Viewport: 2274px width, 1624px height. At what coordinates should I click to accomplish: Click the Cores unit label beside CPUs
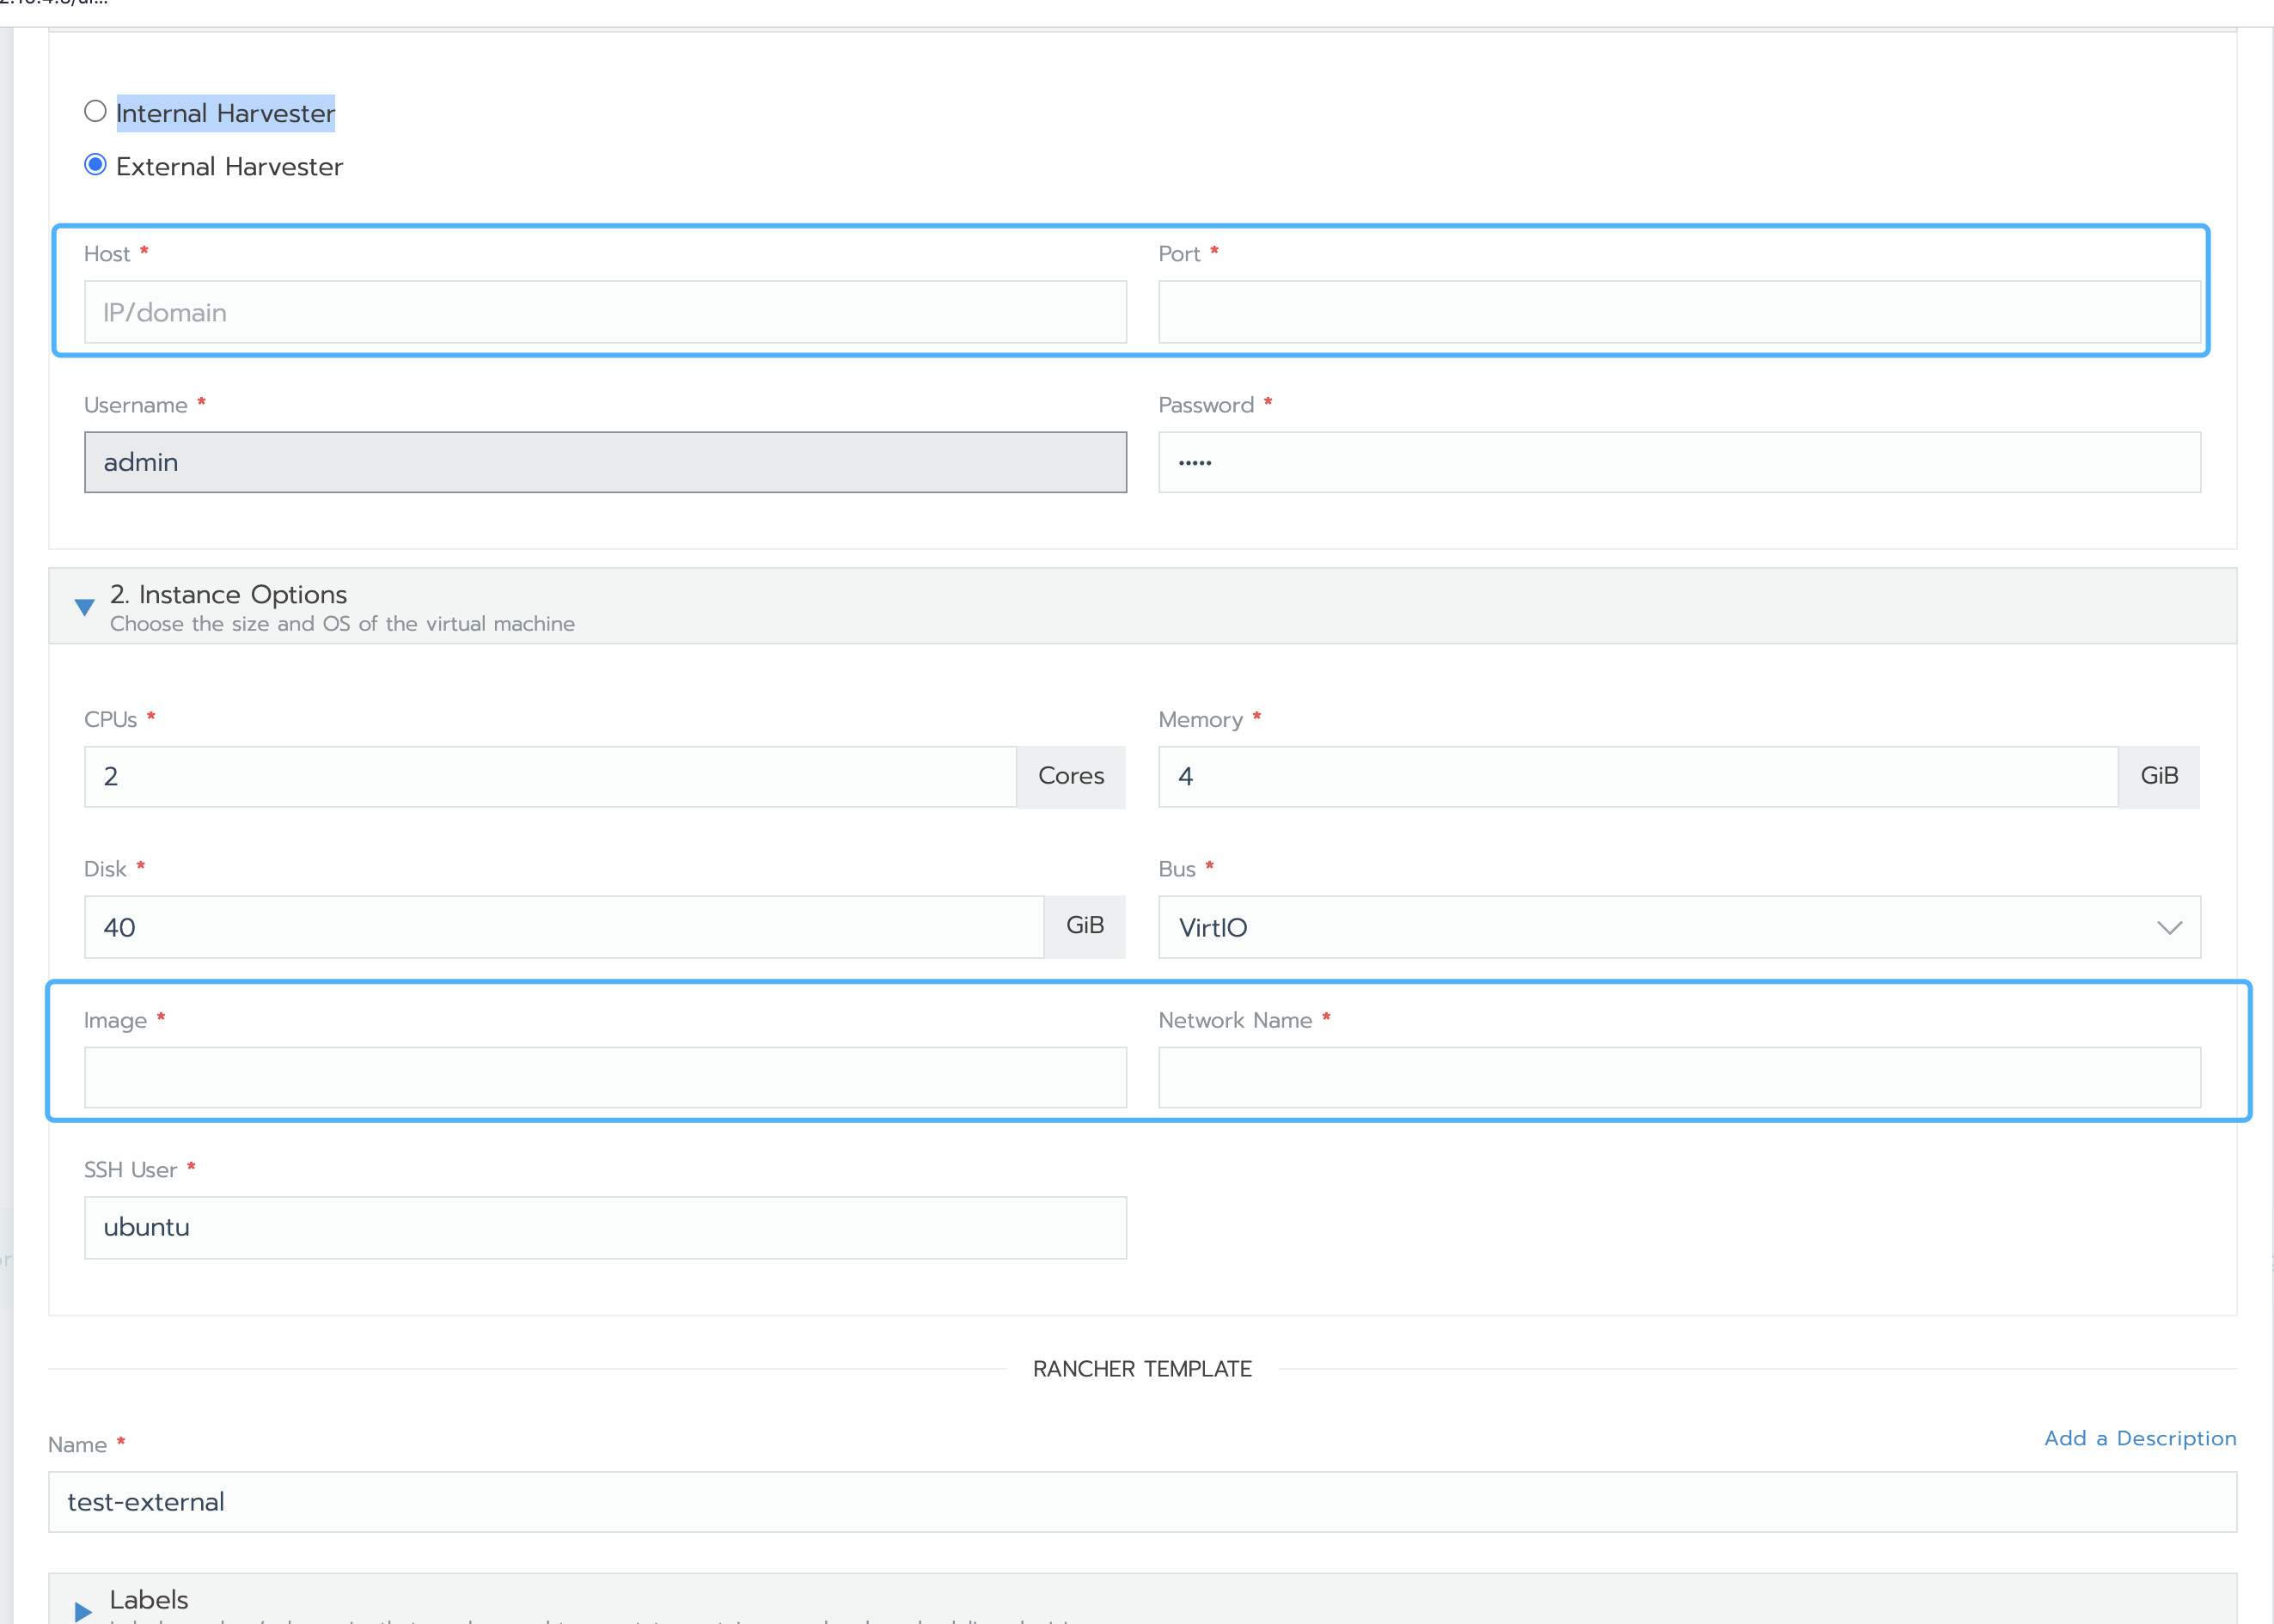point(1070,776)
